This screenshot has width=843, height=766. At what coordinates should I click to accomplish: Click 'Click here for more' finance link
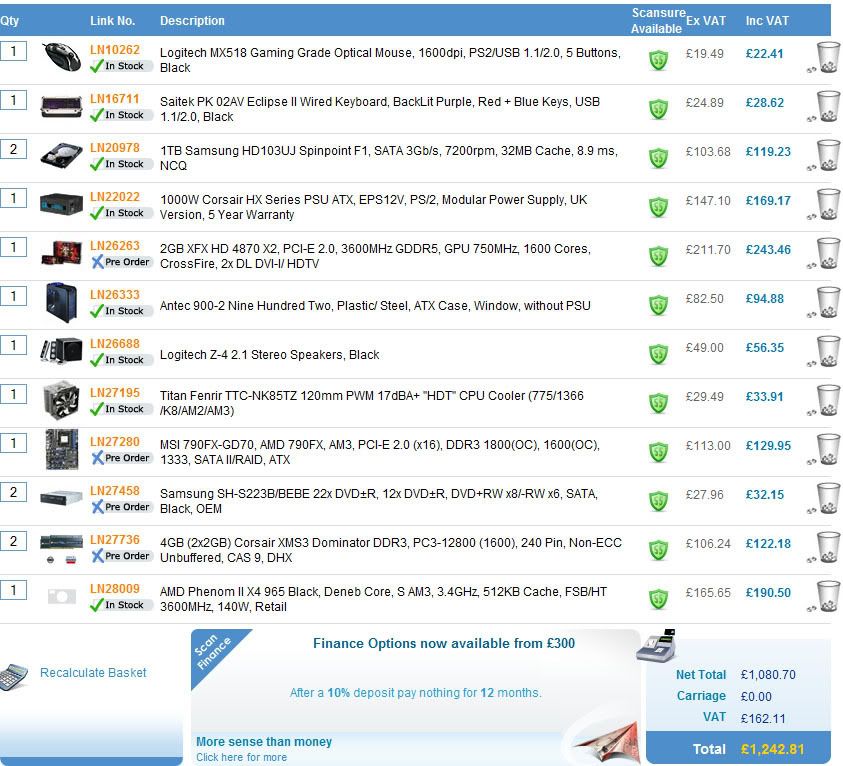point(241,757)
